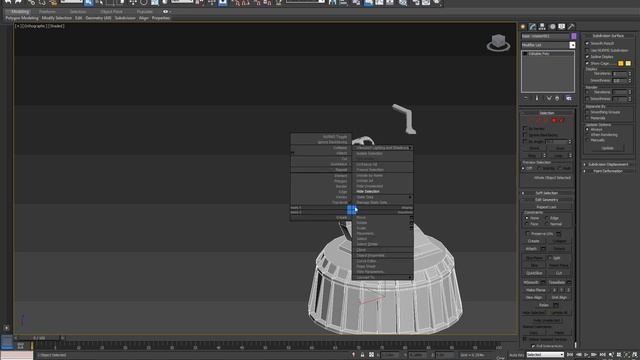Enable Preserve UVs checkbox
The width and height of the screenshot is (640, 360).
tap(528, 234)
